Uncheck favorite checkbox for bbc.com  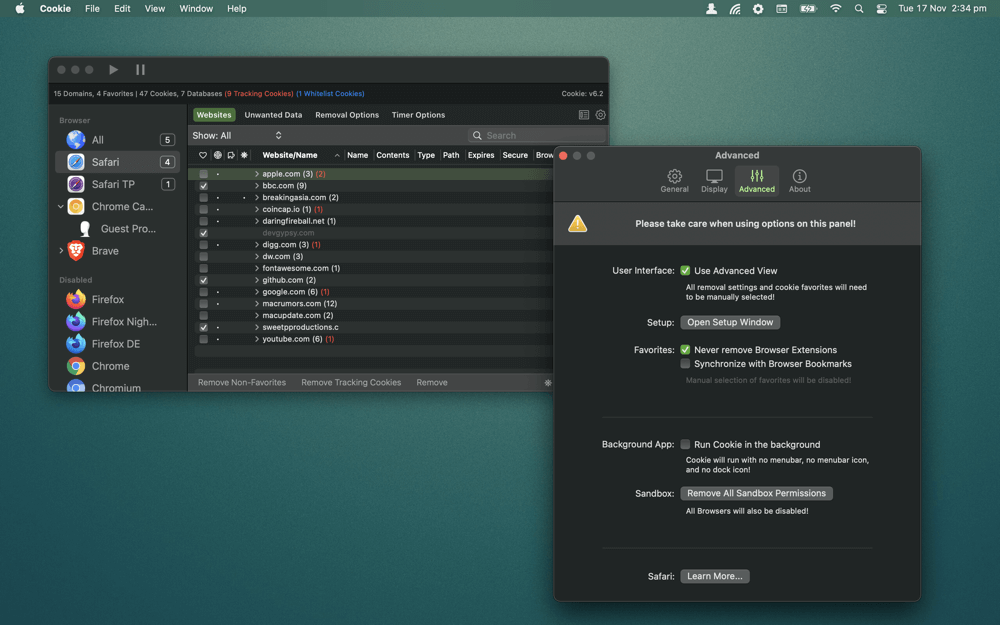203,186
